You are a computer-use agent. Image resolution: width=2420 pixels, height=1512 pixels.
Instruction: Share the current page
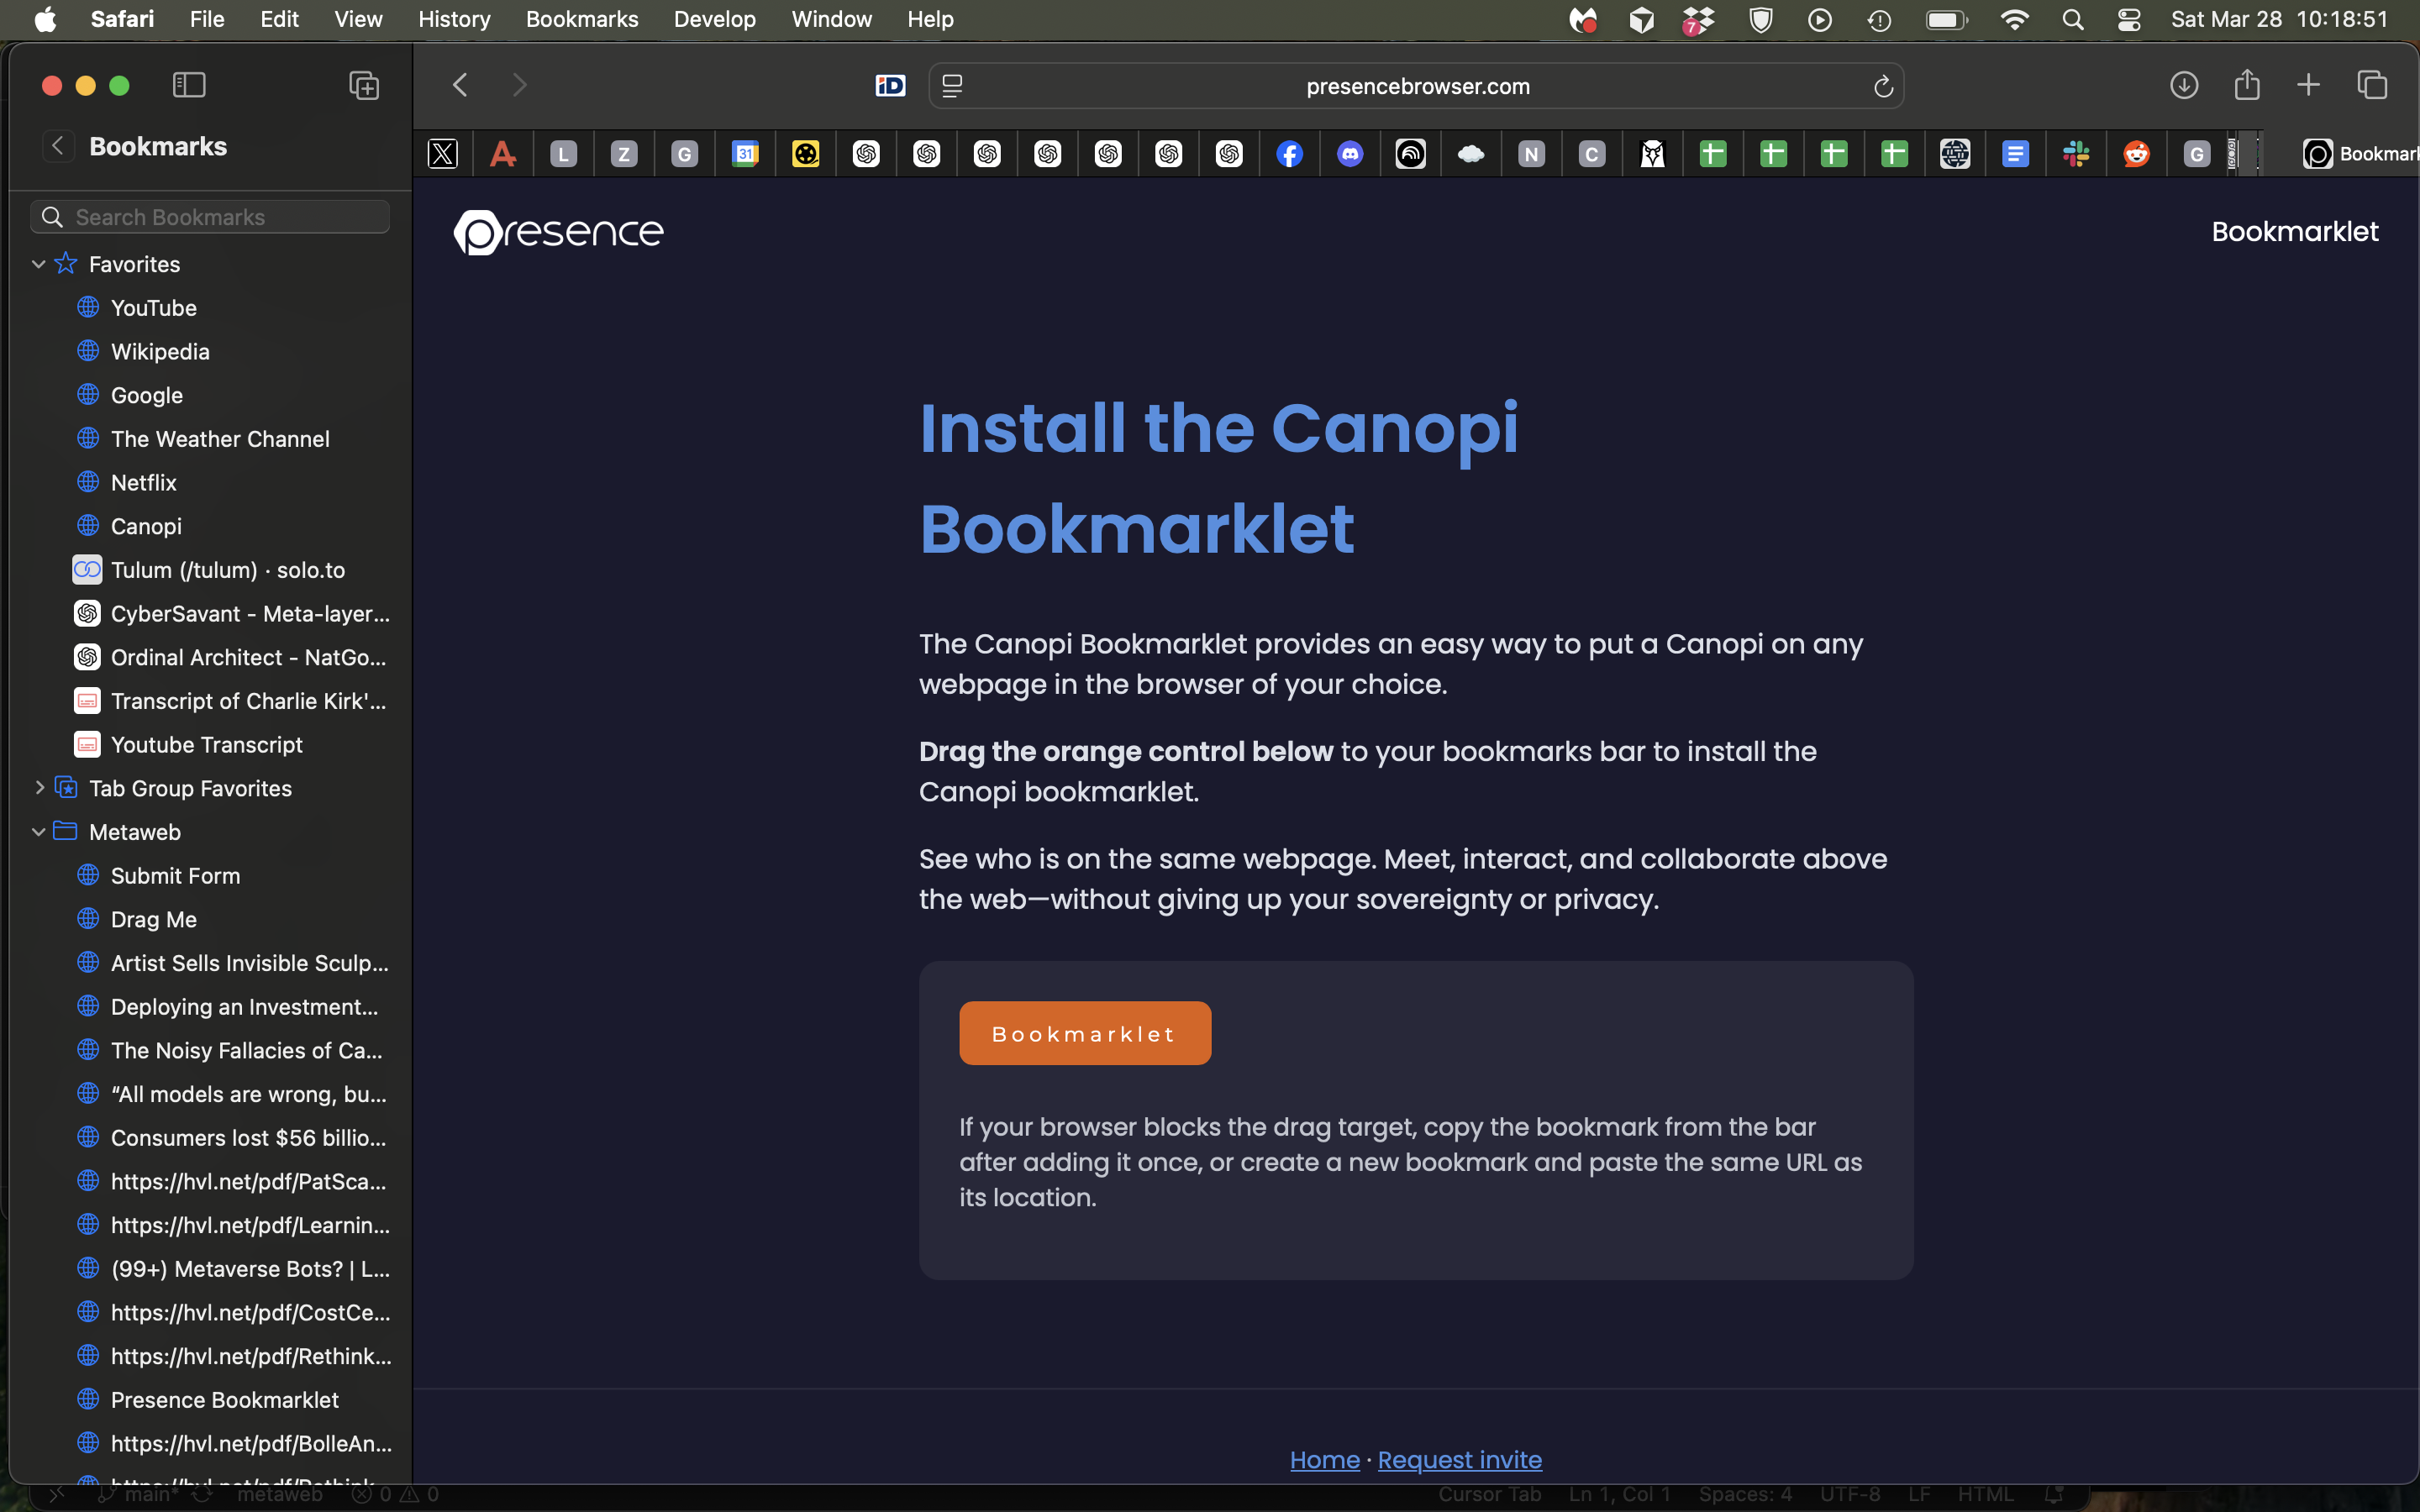pos(2246,85)
